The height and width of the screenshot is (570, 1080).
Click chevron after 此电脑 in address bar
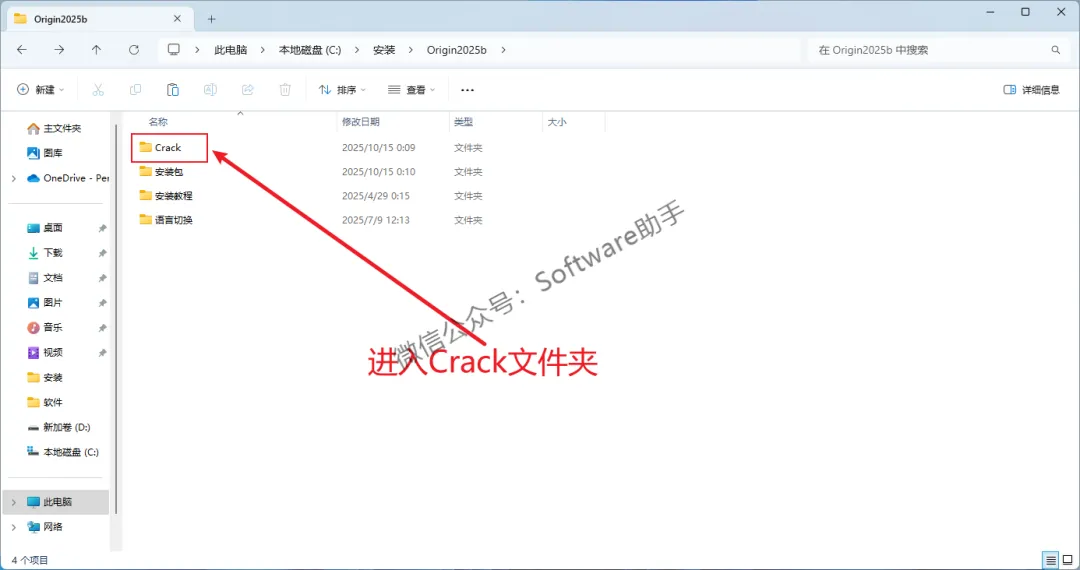click(x=262, y=50)
